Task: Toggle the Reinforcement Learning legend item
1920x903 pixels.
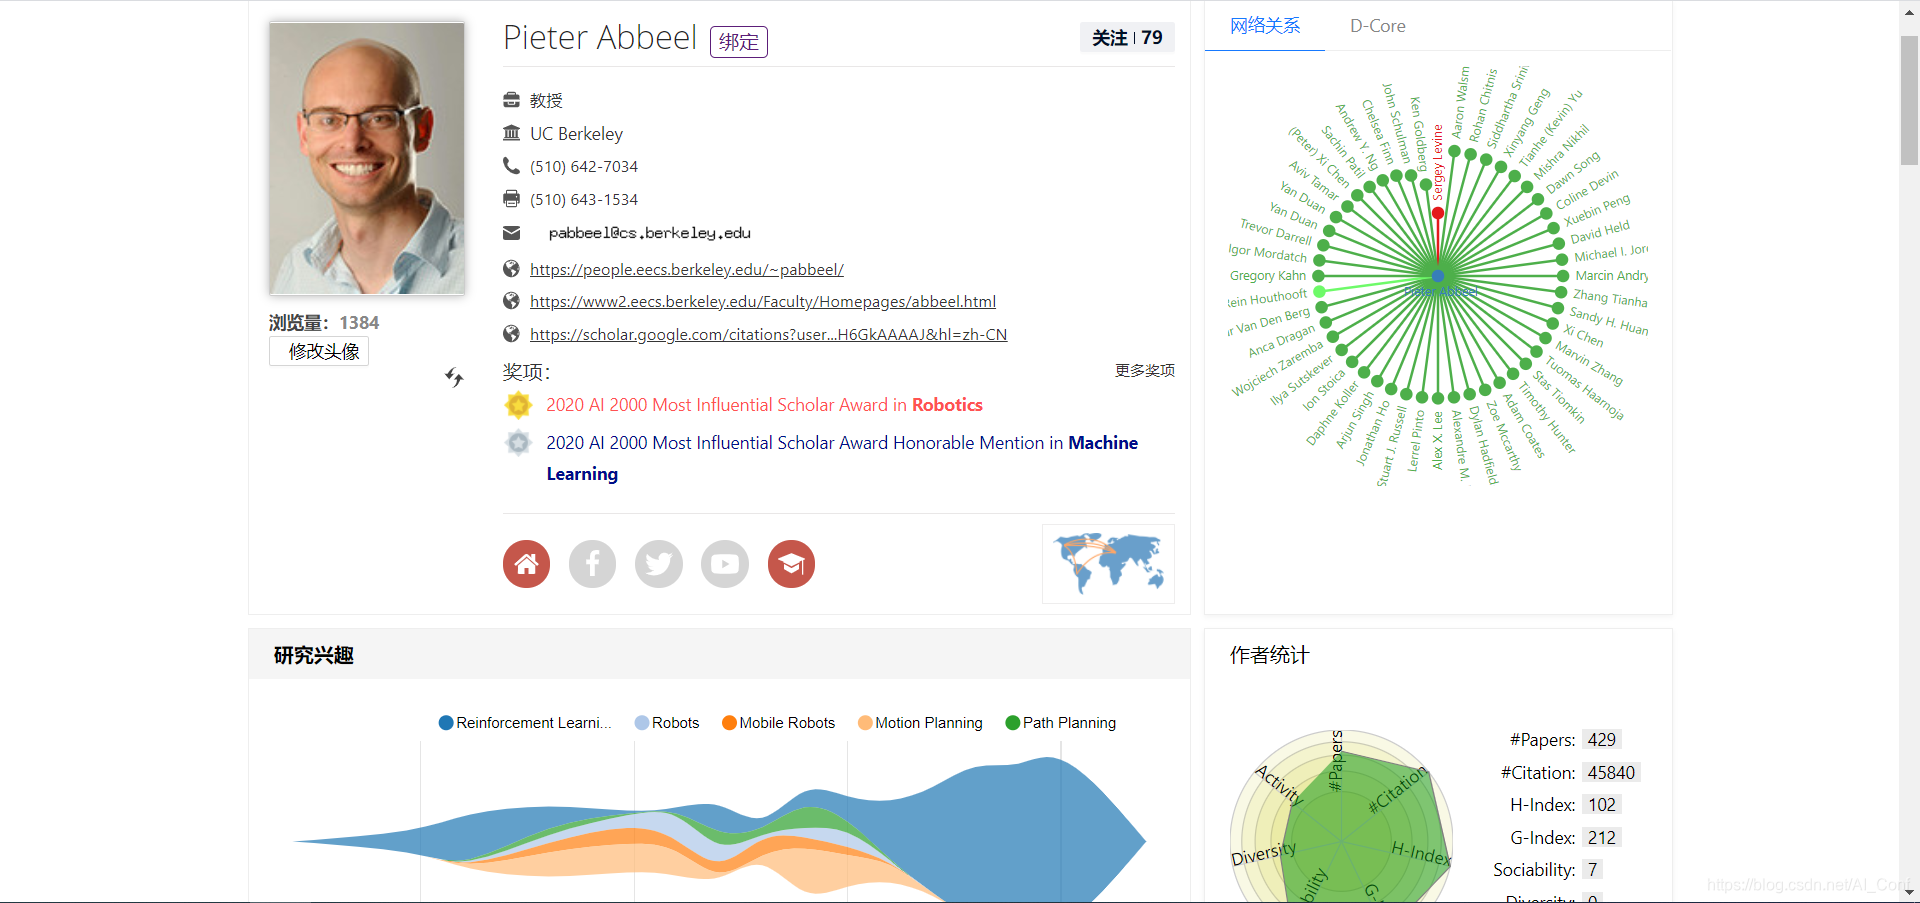Action: pos(525,723)
